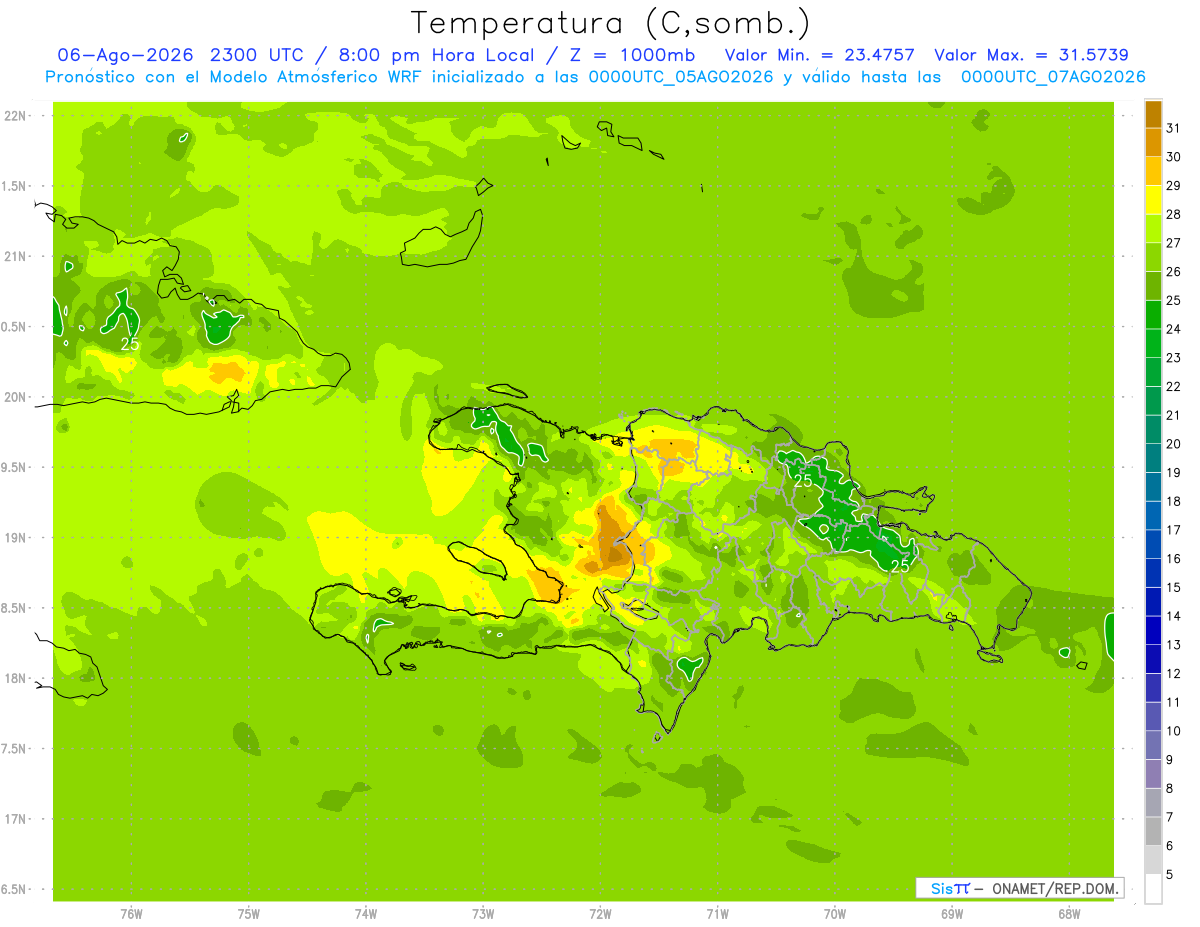Screen dimensions: 1200x927
Task: Click the teal color bar segment between 19 and 20
Action: coord(1153,458)
